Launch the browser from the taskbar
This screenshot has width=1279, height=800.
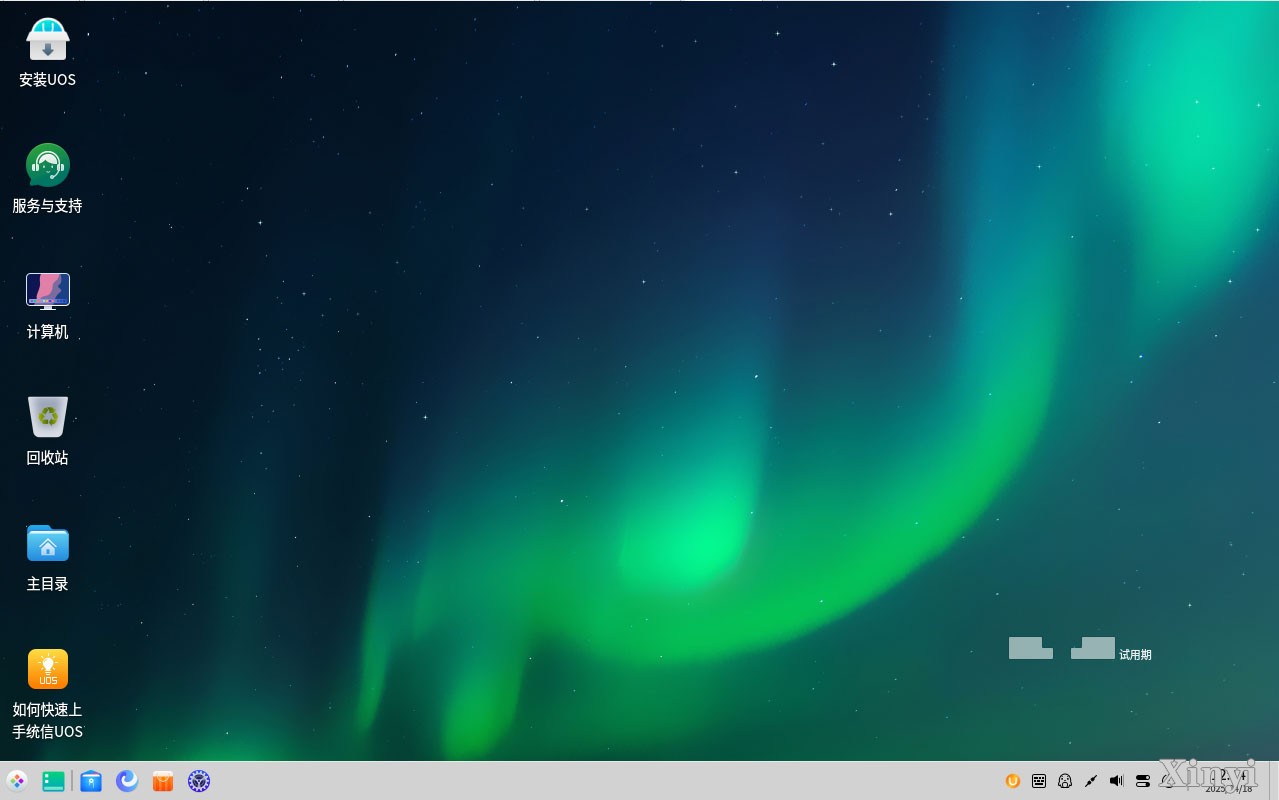(127, 781)
